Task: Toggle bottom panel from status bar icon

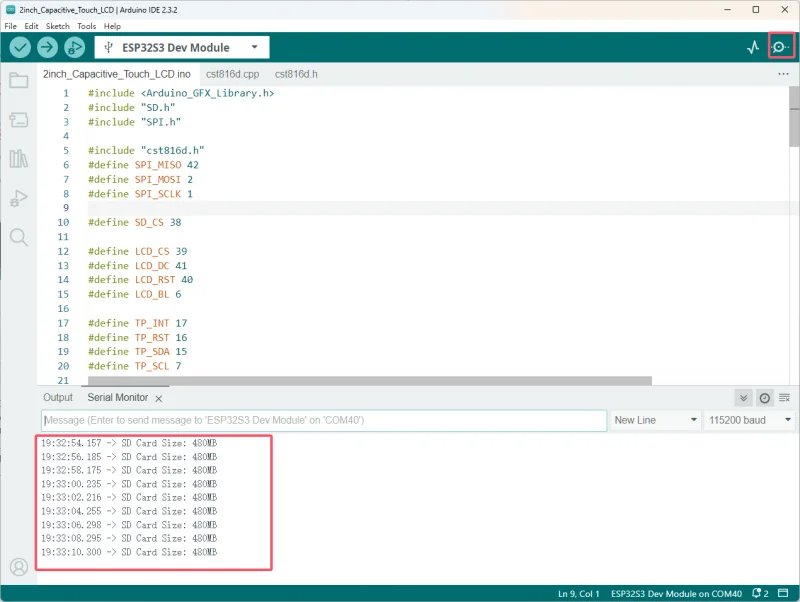Action: pyautogui.click(x=783, y=593)
